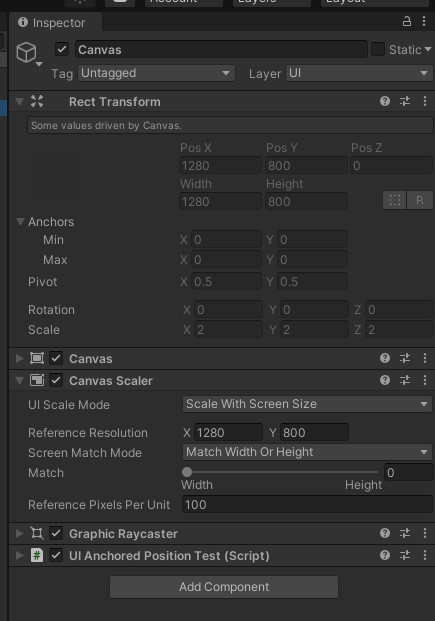The width and height of the screenshot is (435, 621).
Task: Collapse the Rect Transform component
Action: click(19, 102)
